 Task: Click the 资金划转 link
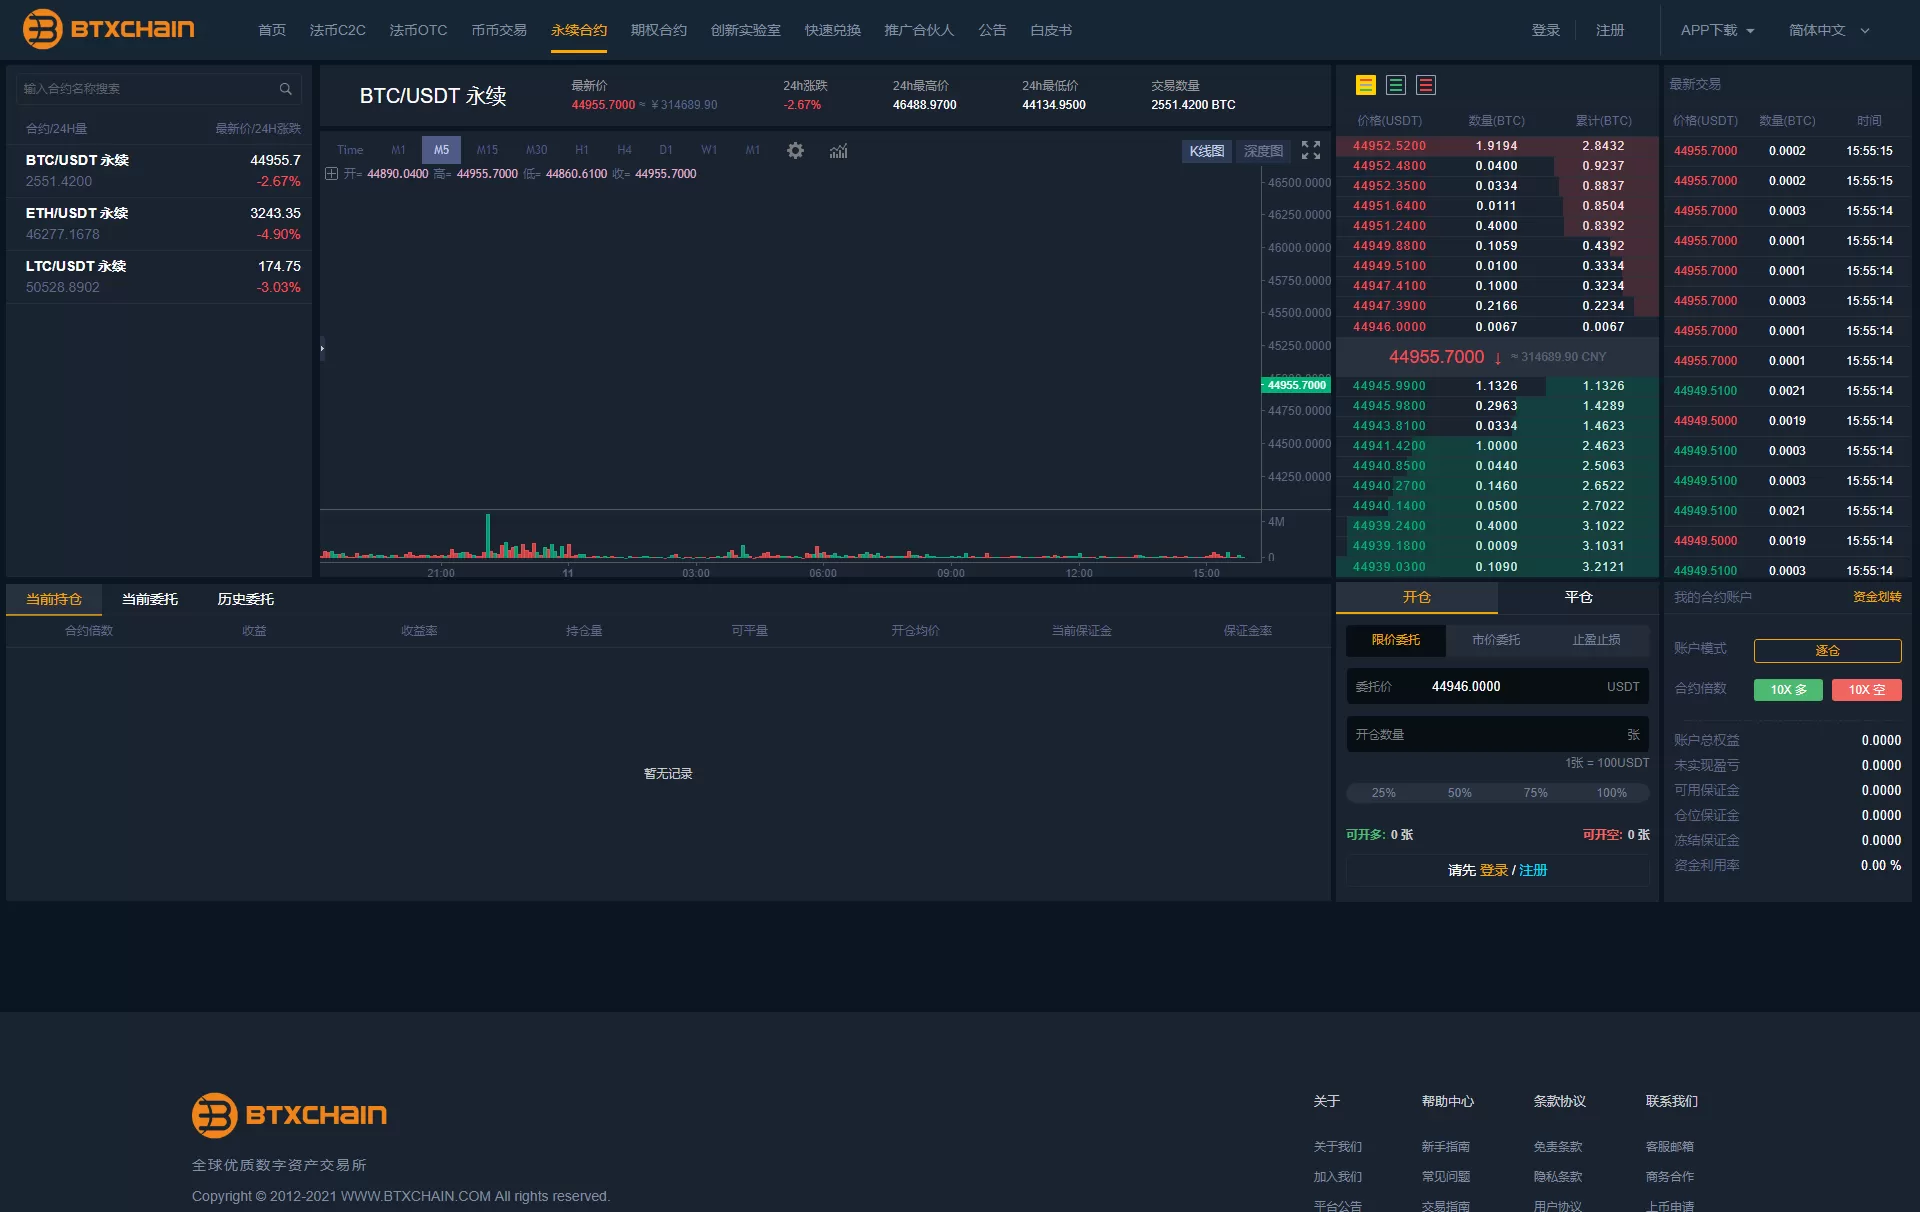coord(1876,597)
